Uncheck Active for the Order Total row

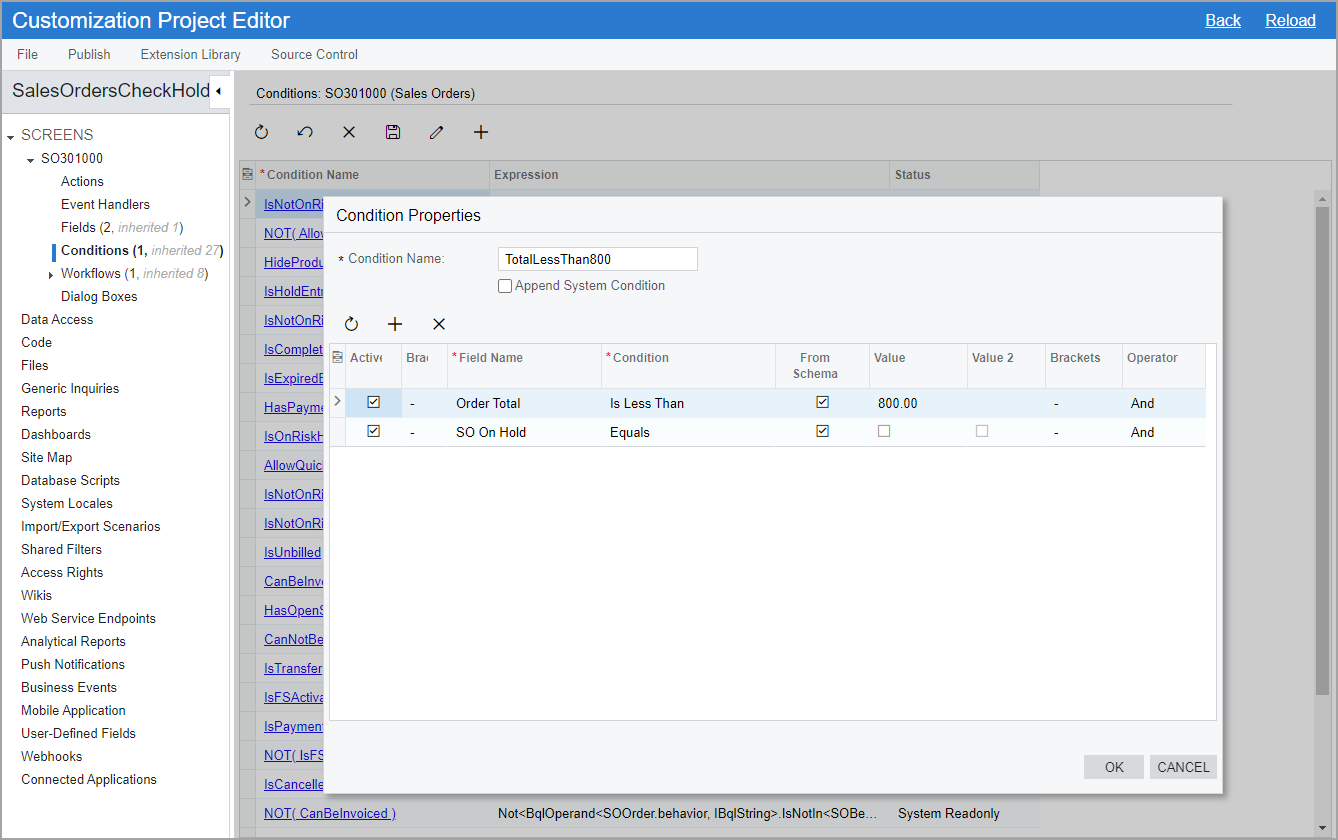tap(374, 403)
